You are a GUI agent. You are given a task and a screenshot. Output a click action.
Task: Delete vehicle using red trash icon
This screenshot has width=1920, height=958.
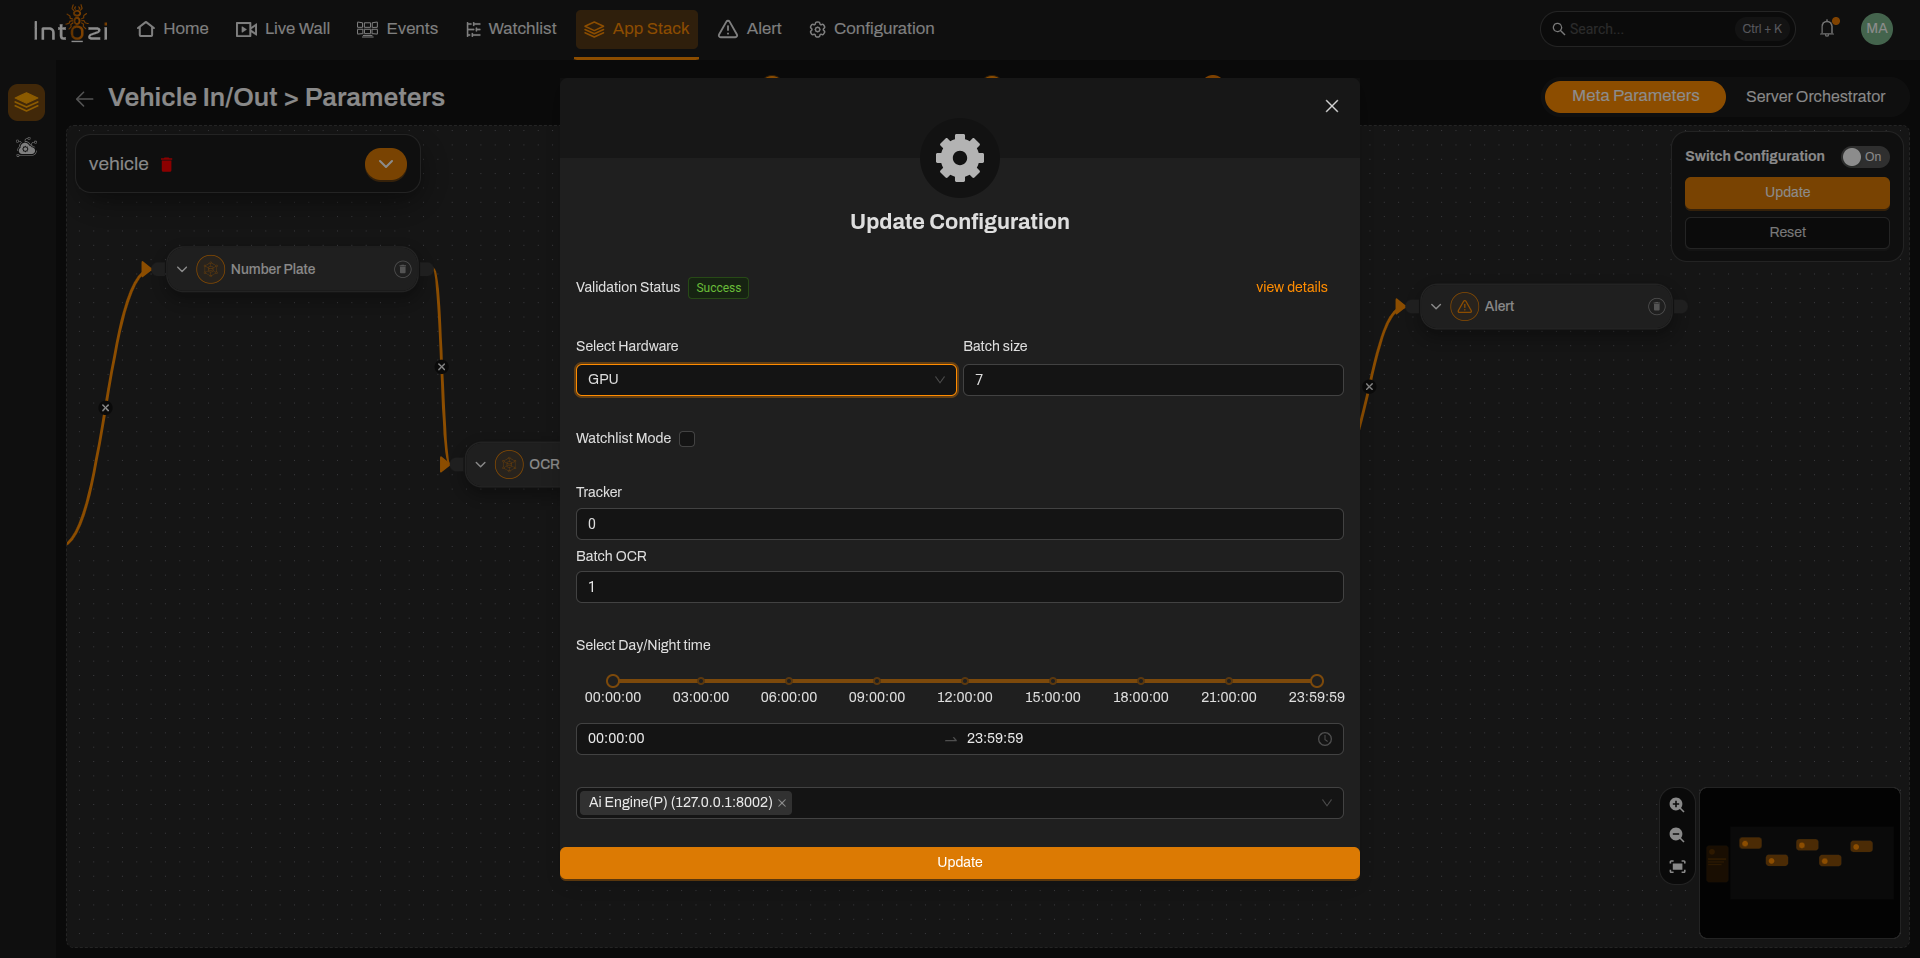coord(167,165)
